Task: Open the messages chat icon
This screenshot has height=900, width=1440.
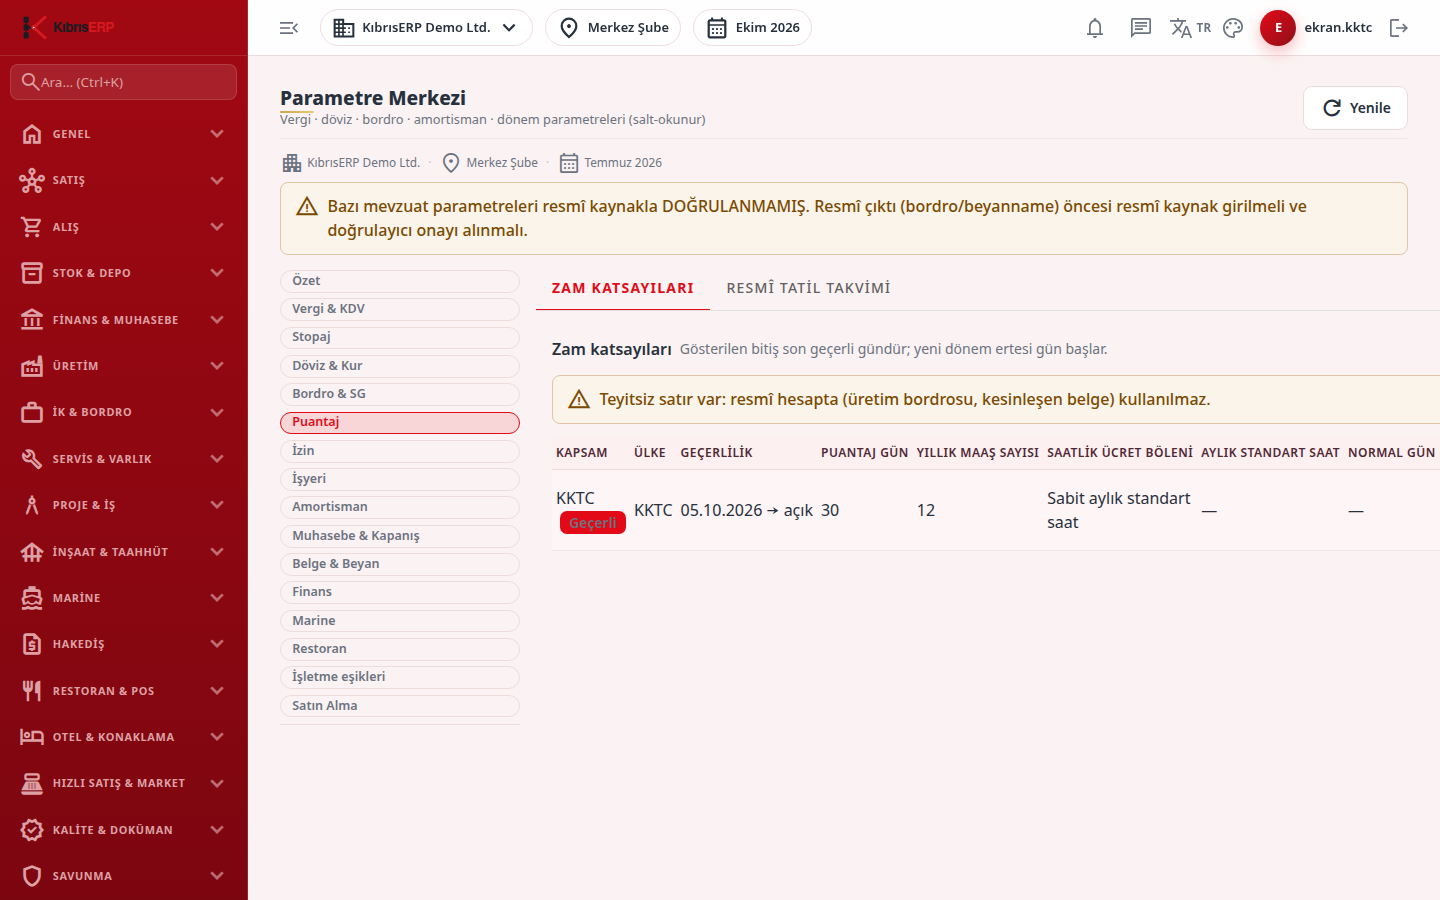Action: point(1141,28)
